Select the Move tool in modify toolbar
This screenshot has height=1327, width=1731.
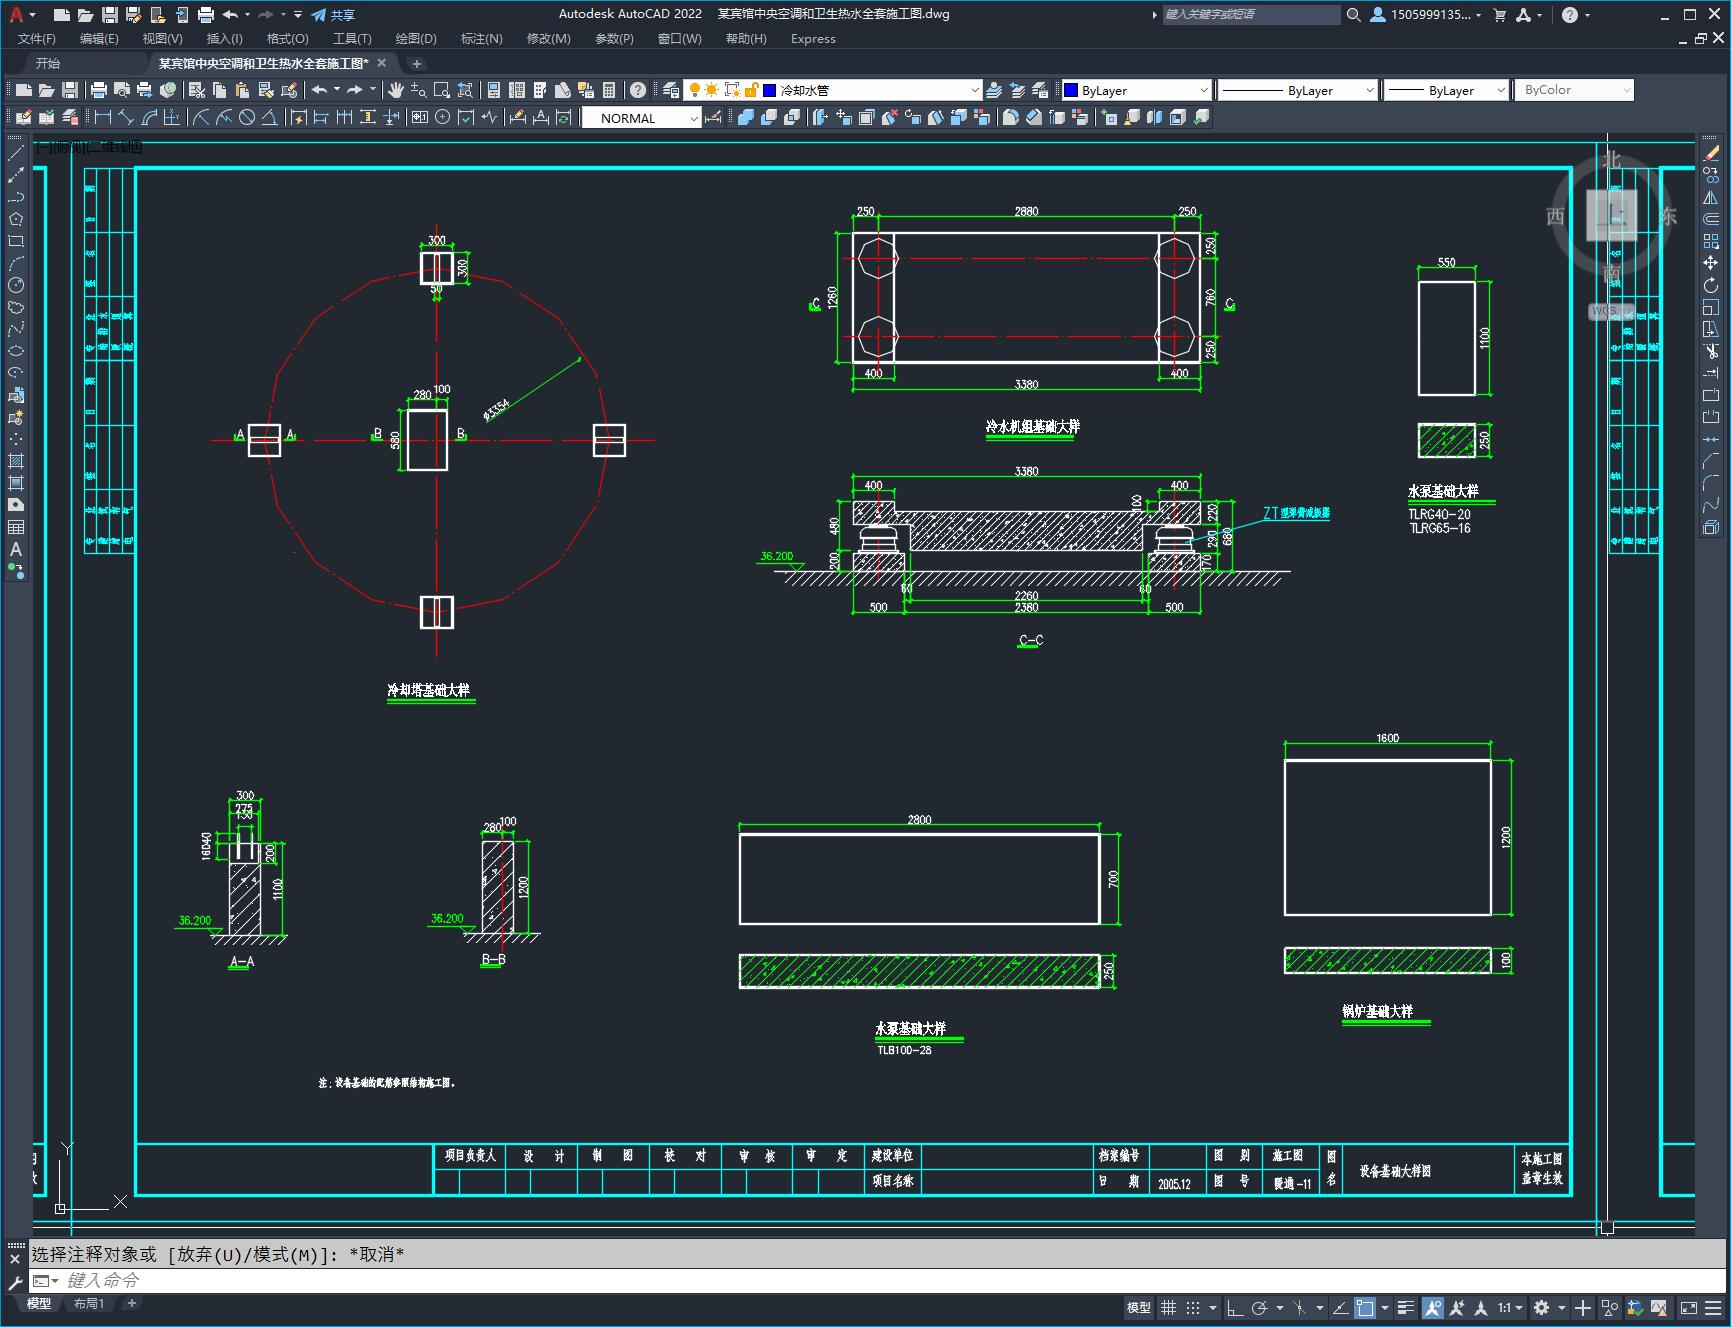pyautogui.click(x=1711, y=263)
